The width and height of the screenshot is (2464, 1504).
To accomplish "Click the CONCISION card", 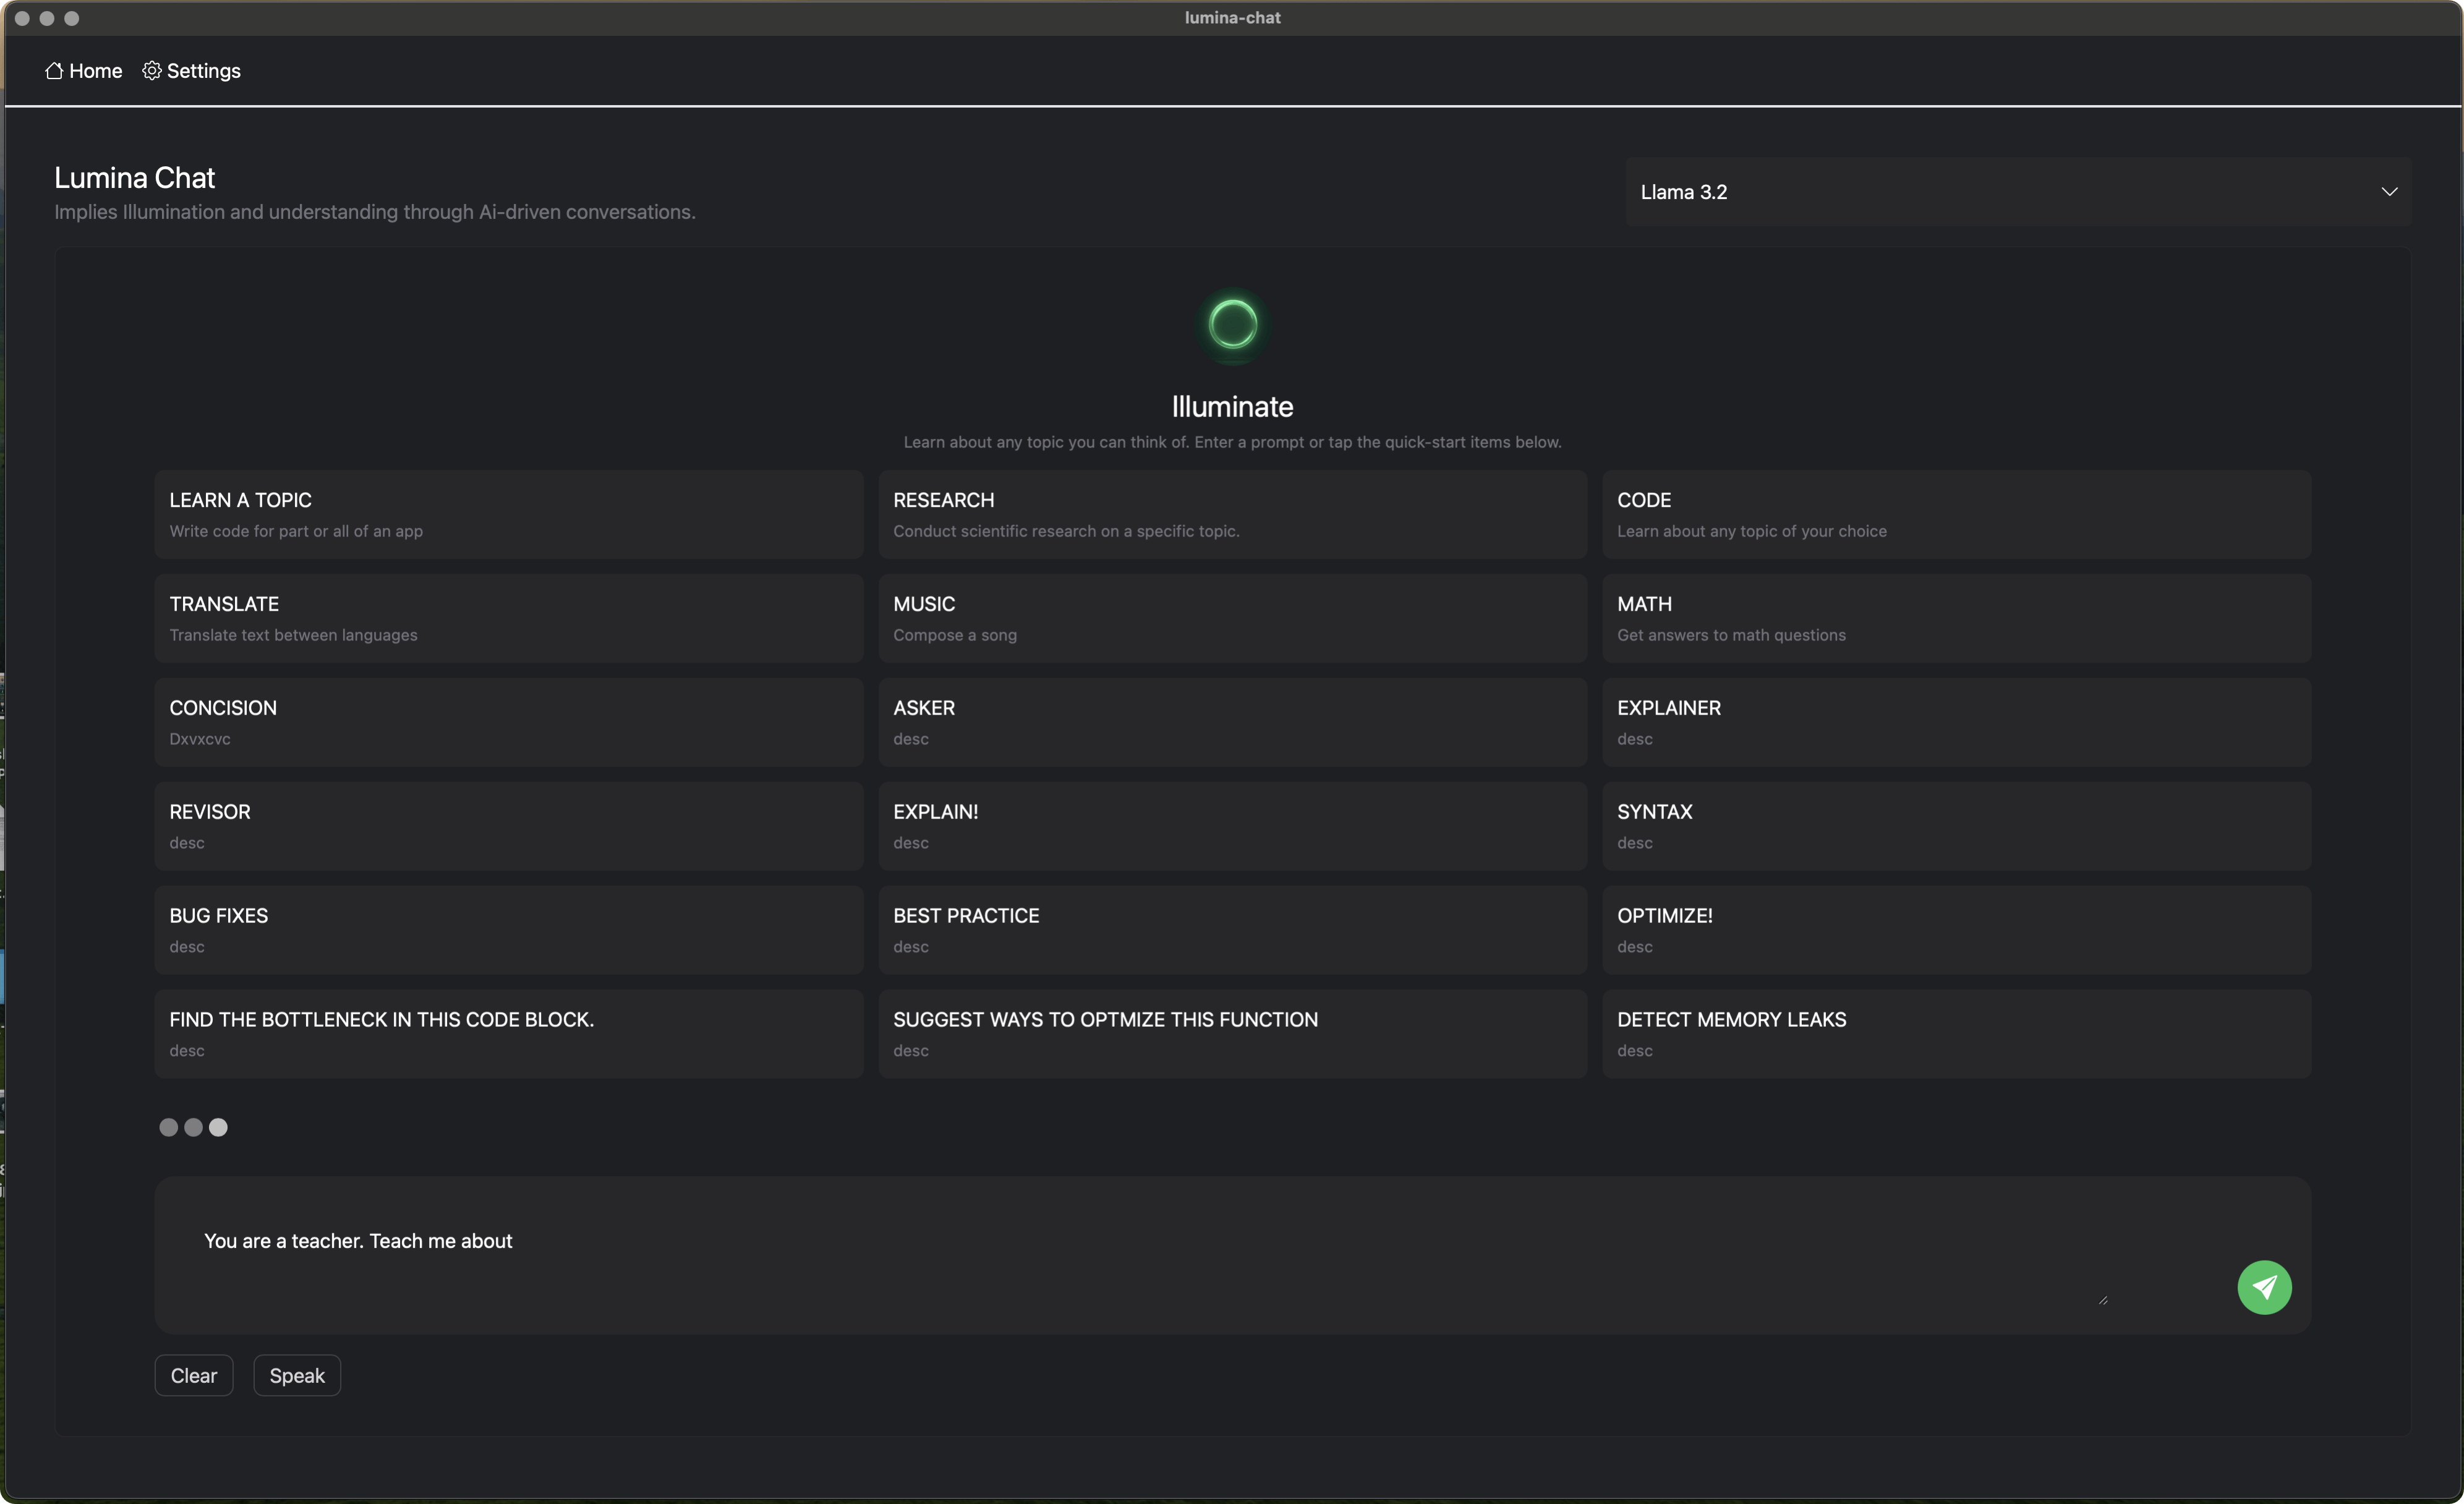I will (x=509, y=722).
